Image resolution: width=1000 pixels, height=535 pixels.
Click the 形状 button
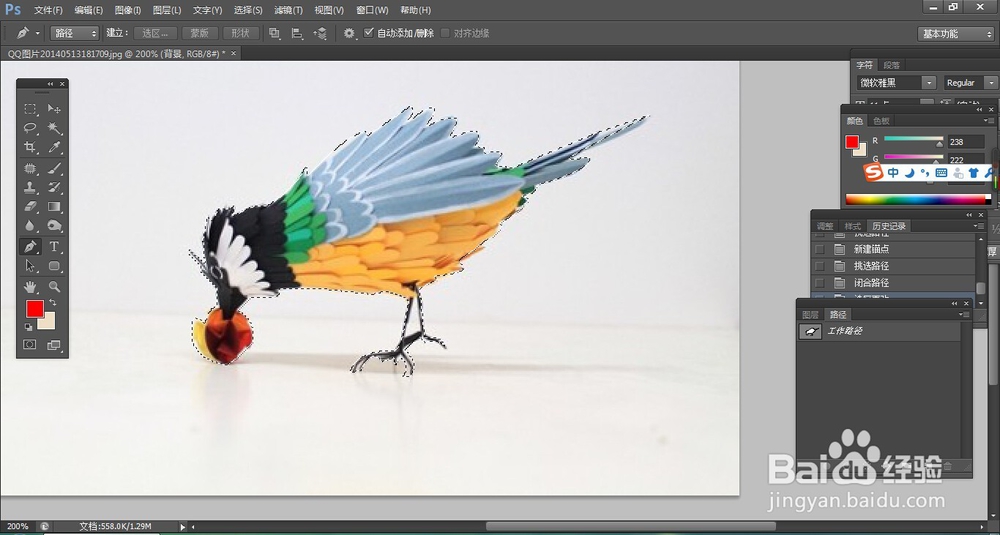pyautogui.click(x=240, y=33)
